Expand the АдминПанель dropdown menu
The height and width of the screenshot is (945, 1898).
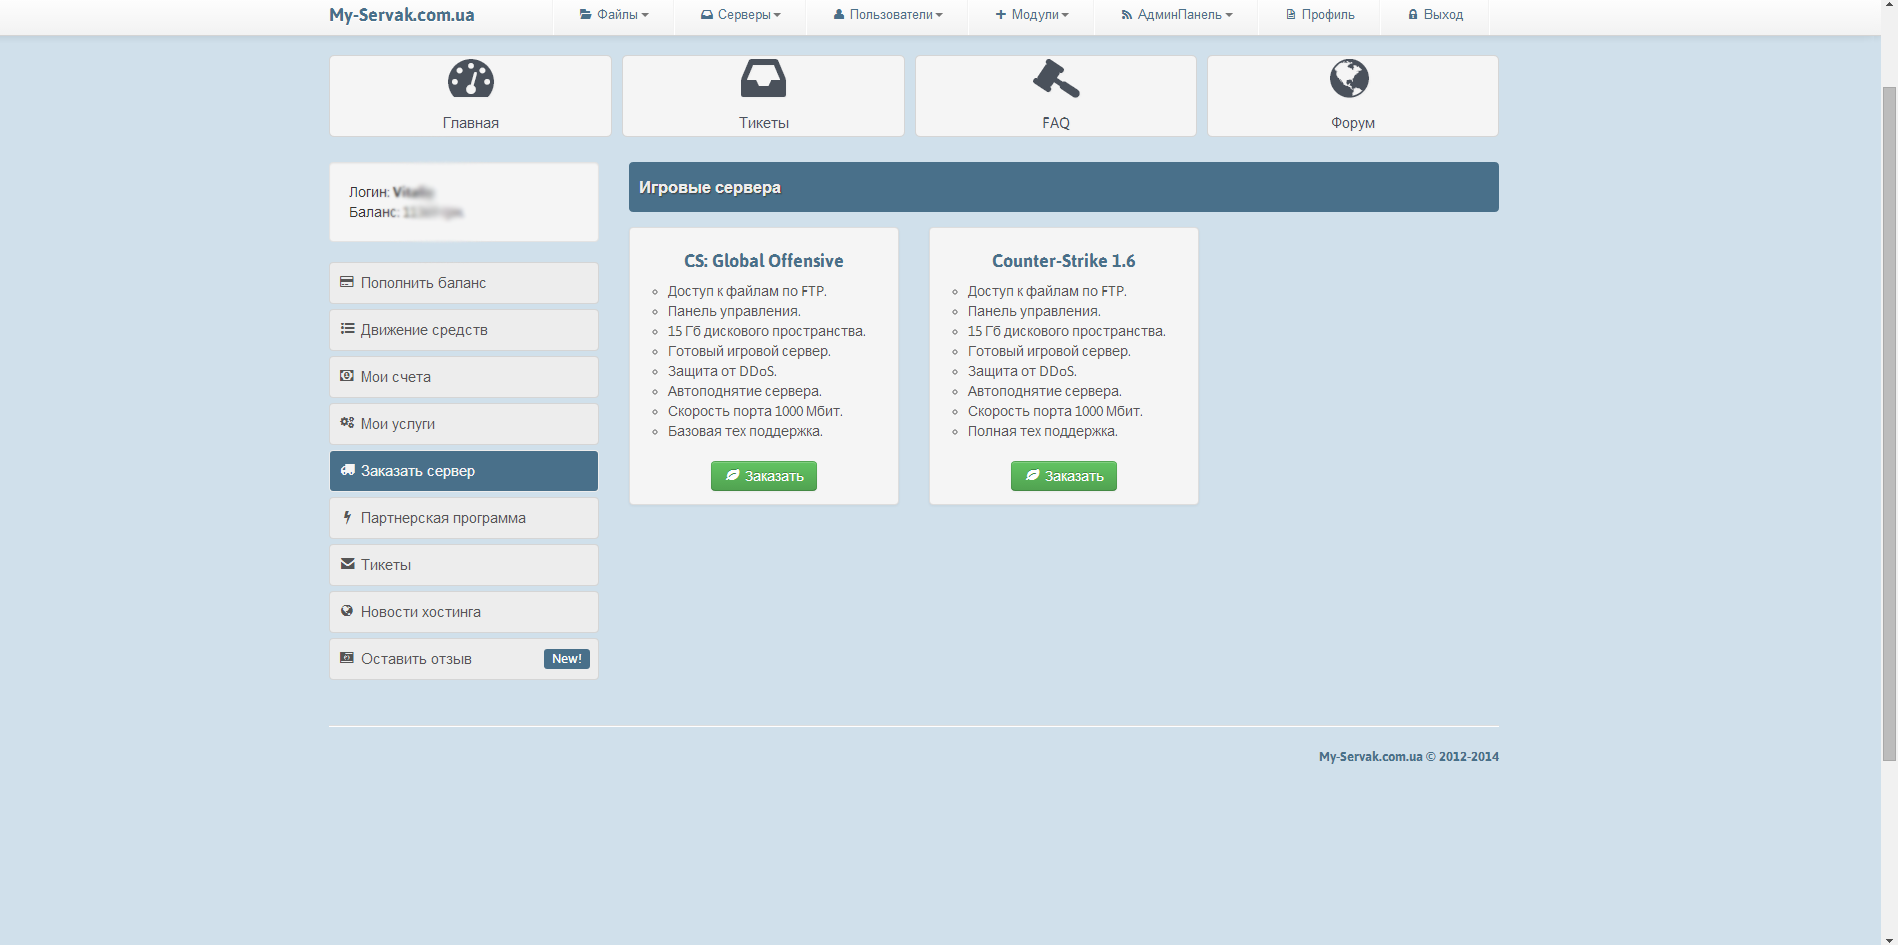coord(1177,15)
